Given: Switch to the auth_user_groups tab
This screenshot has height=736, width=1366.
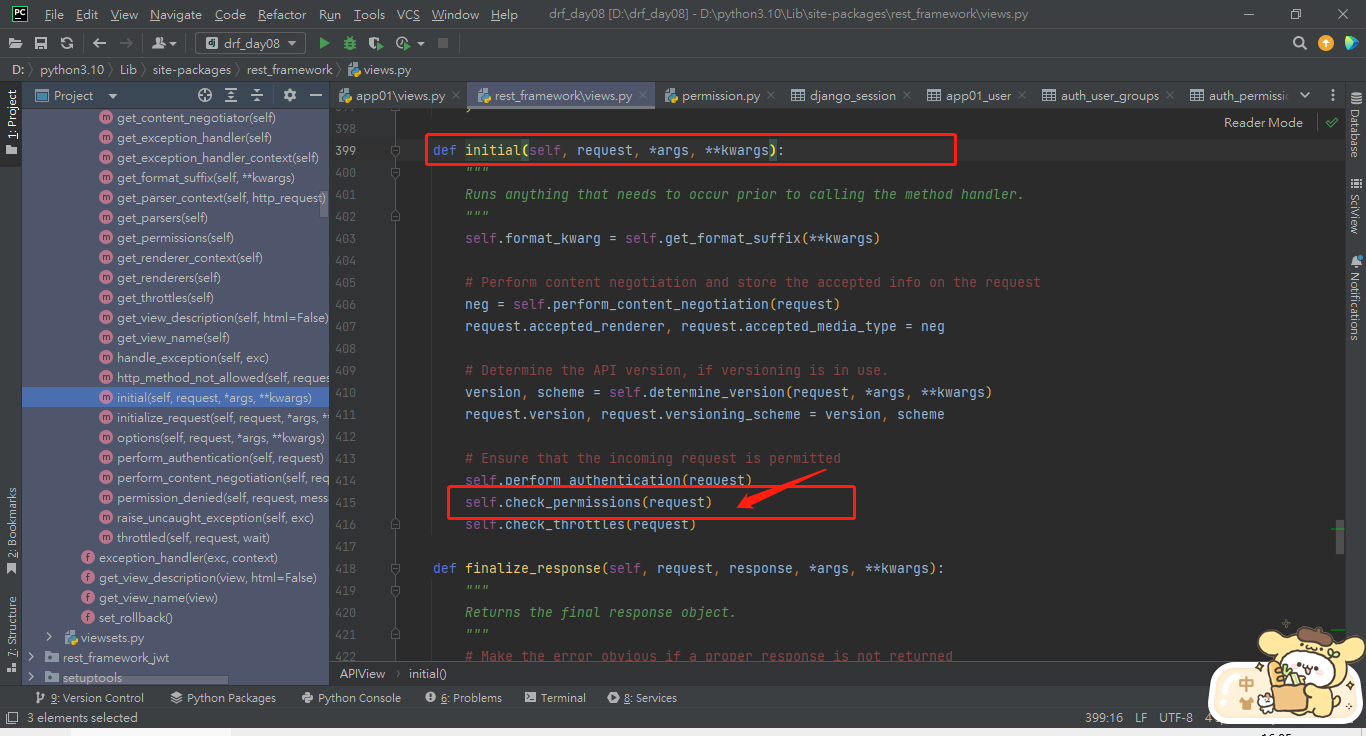Looking at the screenshot, I should pos(1108,96).
